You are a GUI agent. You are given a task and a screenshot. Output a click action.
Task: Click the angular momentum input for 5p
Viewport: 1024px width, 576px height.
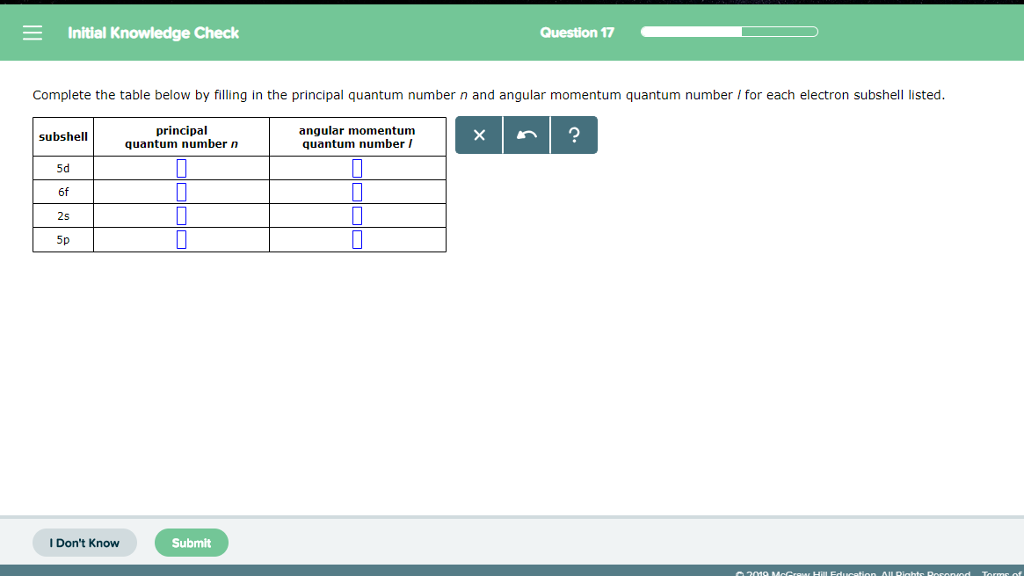point(357,239)
